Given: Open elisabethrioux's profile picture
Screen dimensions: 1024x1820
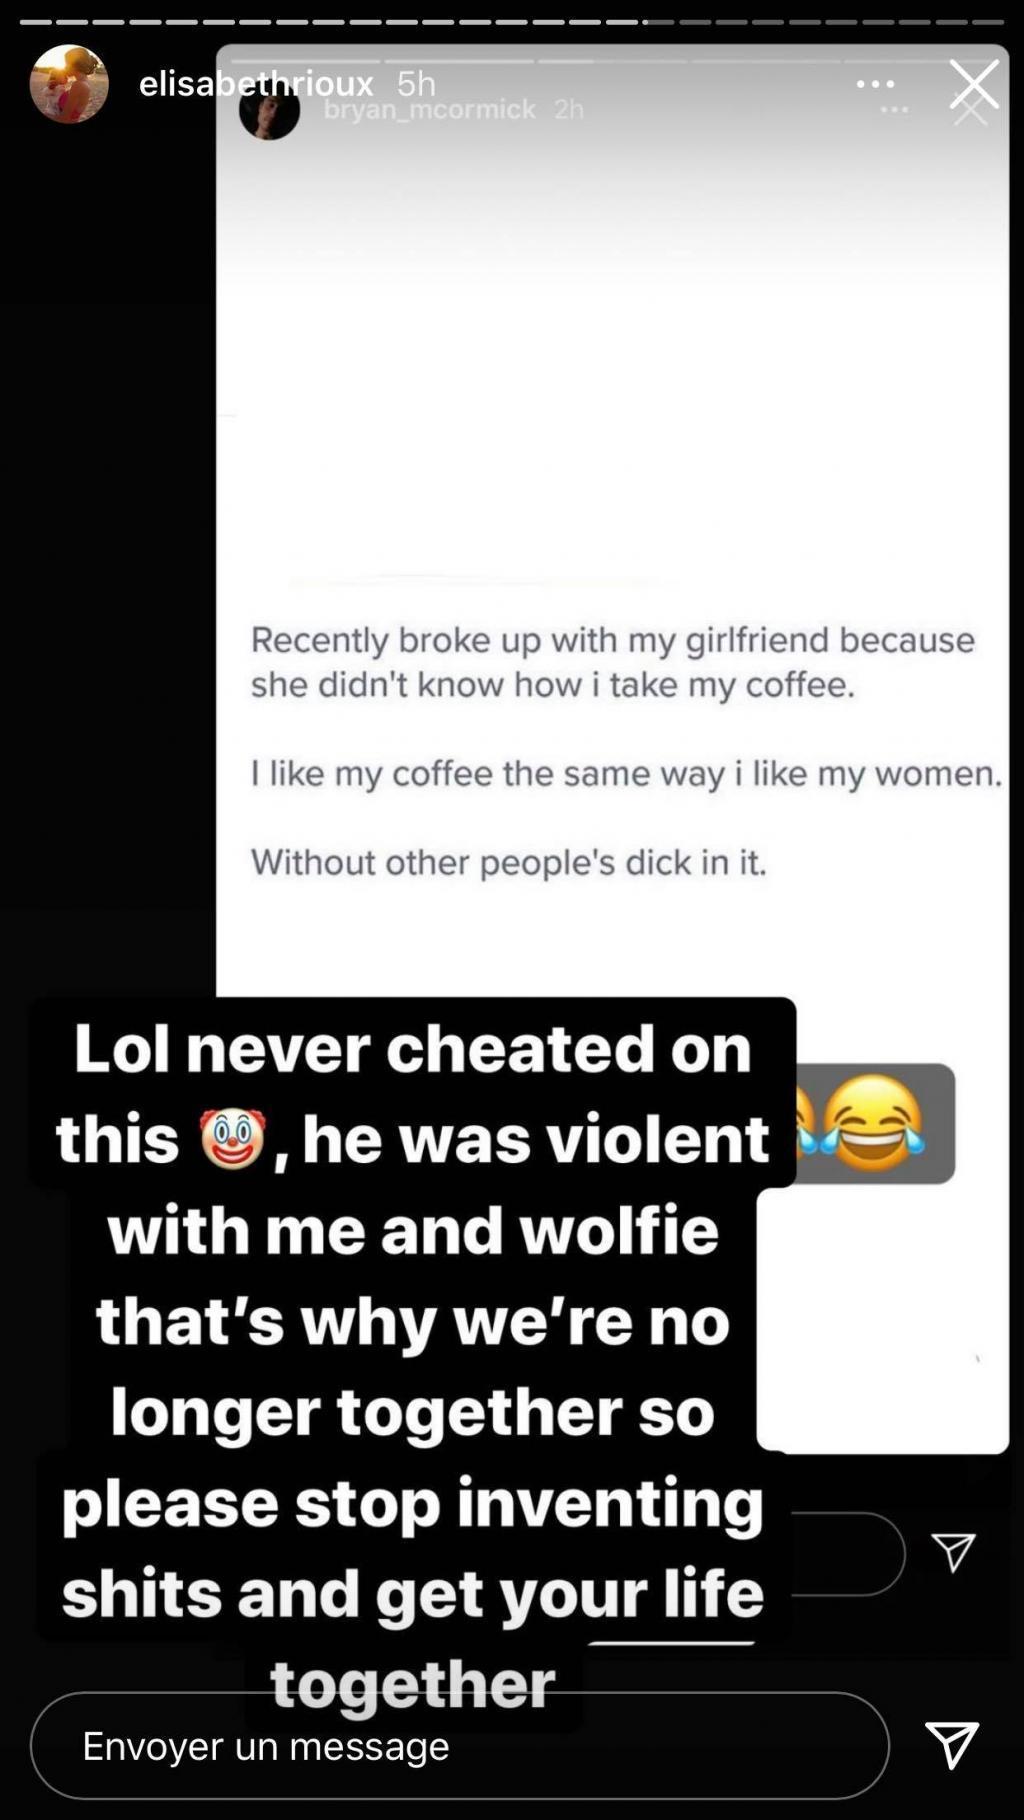Looking at the screenshot, I should coord(69,84).
